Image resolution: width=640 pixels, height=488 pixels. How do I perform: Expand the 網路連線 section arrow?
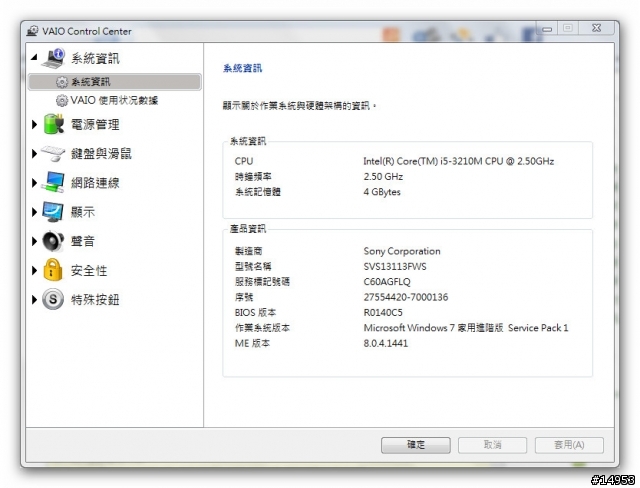pos(34,183)
